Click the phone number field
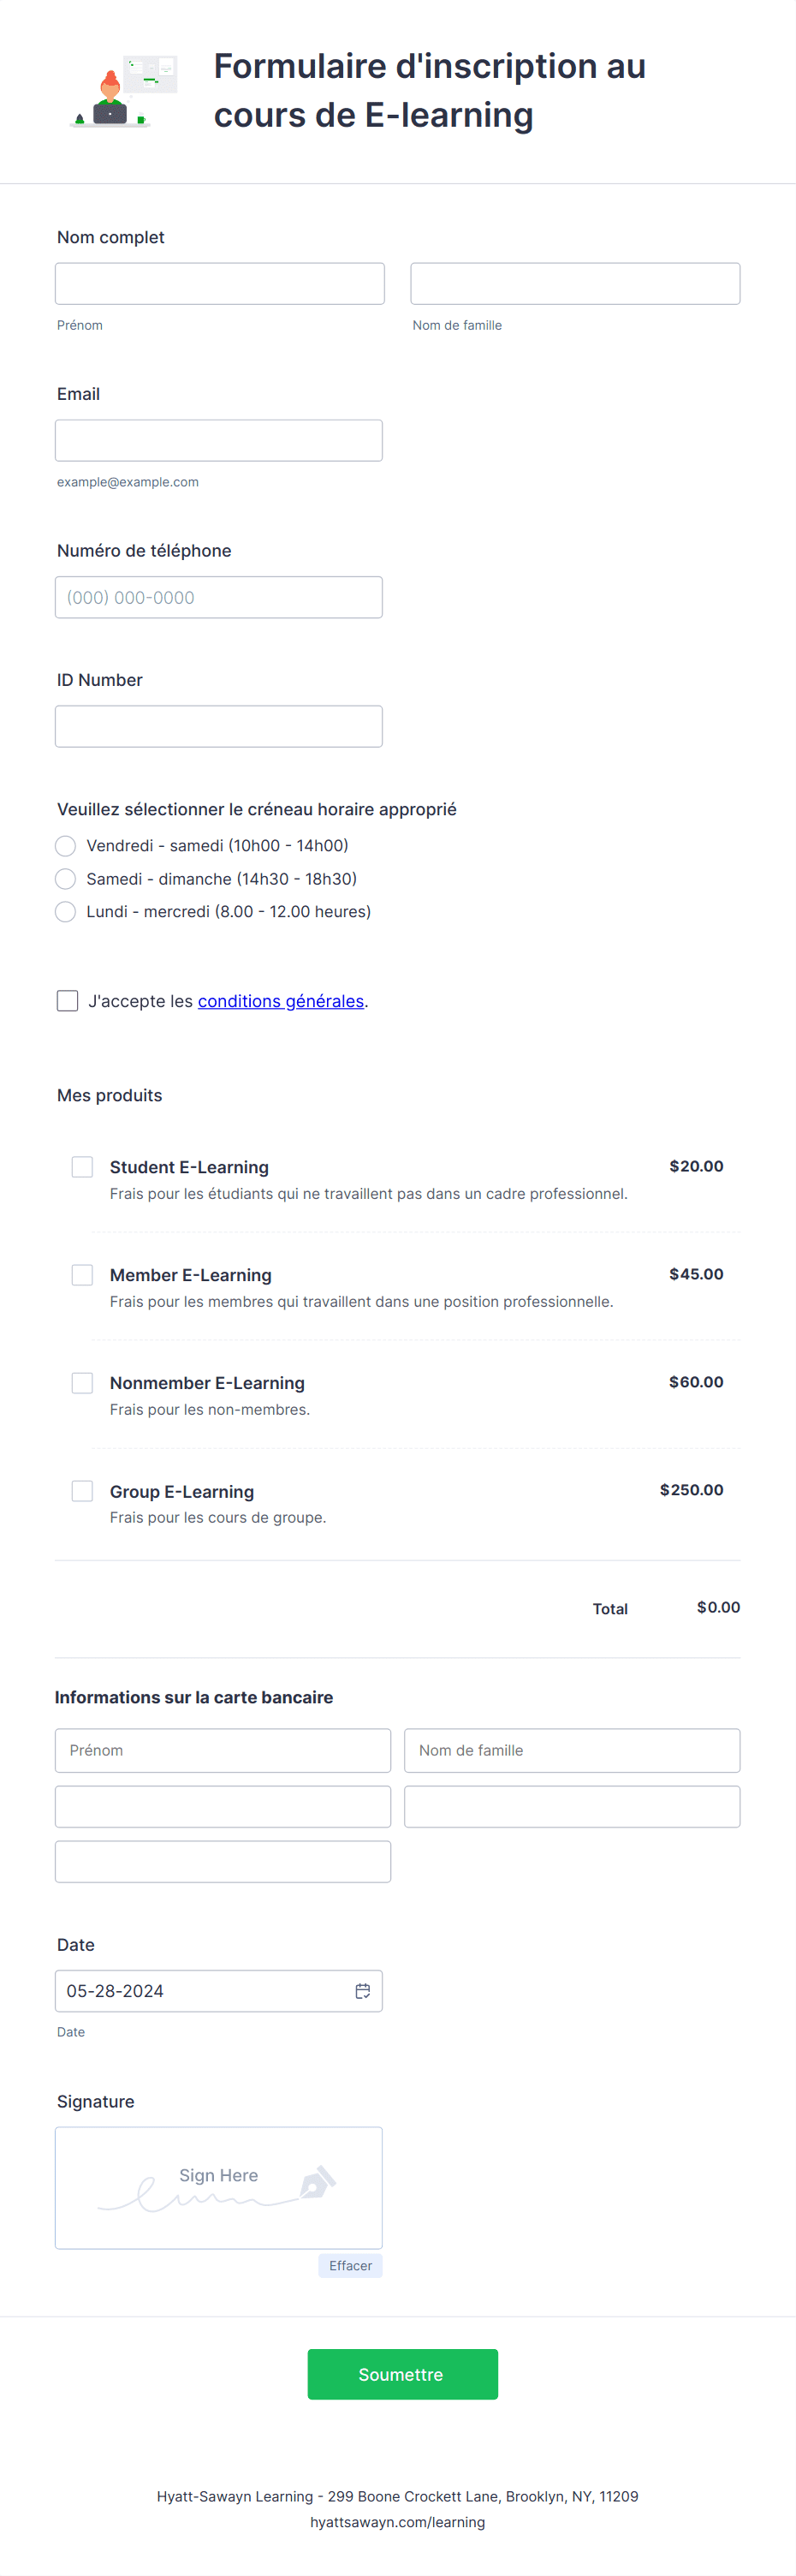This screenshot has height=2576, width=796. [x=219, y=597]
